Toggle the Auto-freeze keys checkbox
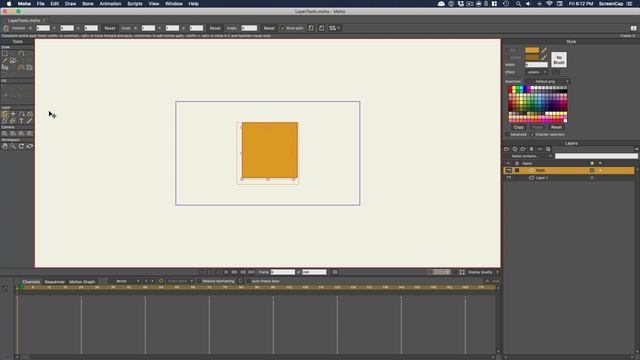The height and width of the screenshot is (360, 640). tap(248, 281)
